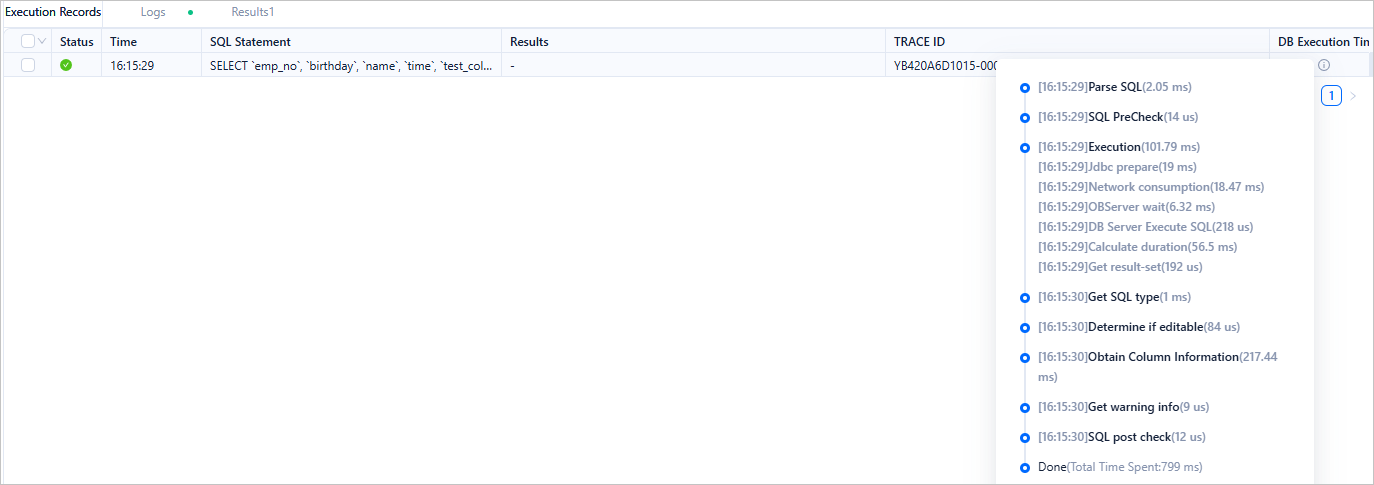This screenshot has height=485, width=1374.
Task: Tick the select-all checkbox in table header
Action: [27, 42]
